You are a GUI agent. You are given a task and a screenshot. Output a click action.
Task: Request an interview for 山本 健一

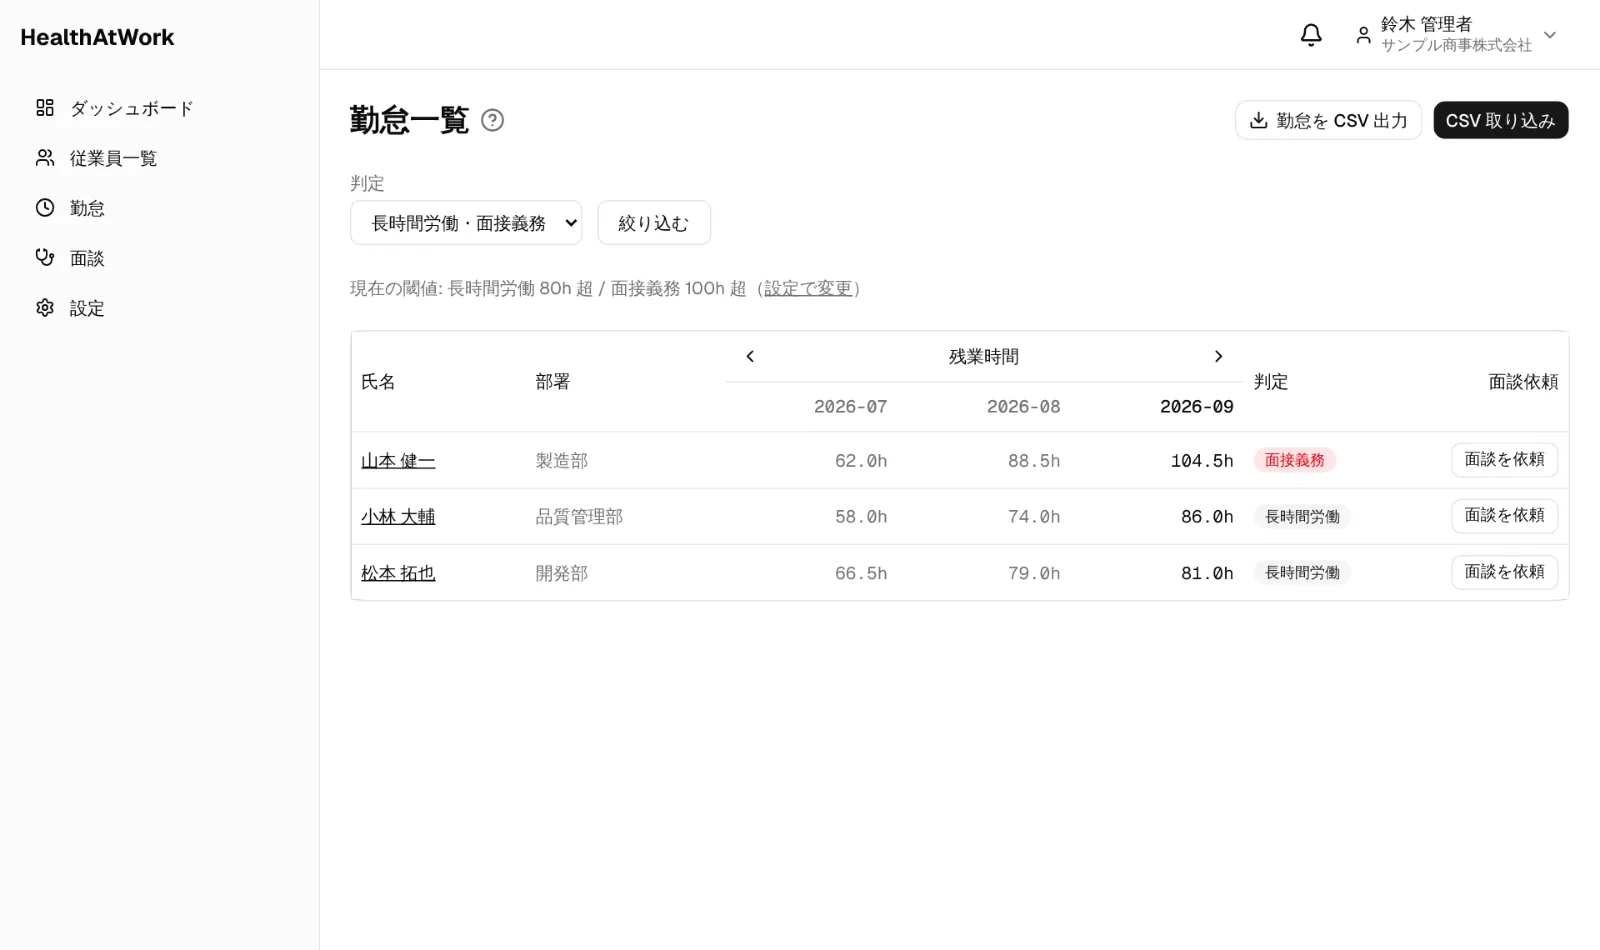click(1504, 460)
